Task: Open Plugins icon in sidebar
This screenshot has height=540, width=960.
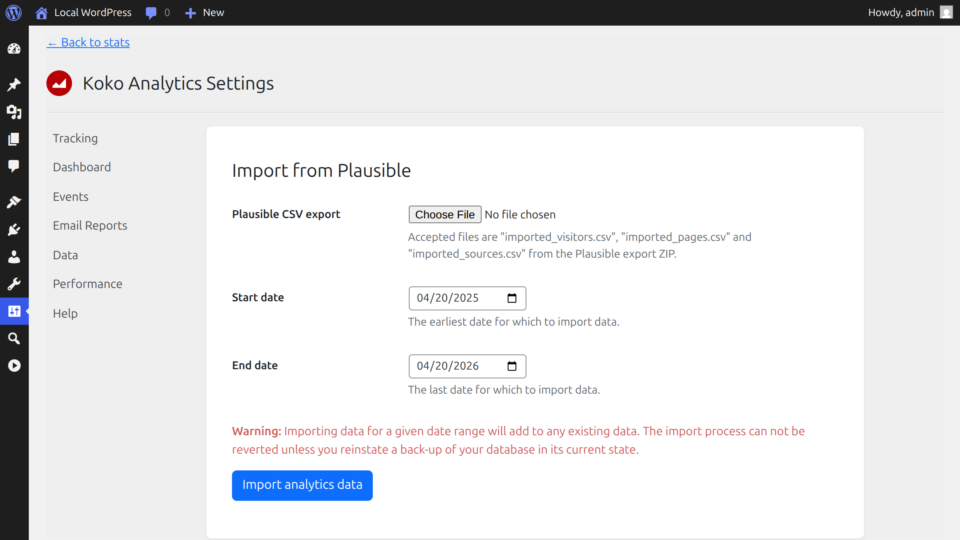Action: tap(14, 230)
